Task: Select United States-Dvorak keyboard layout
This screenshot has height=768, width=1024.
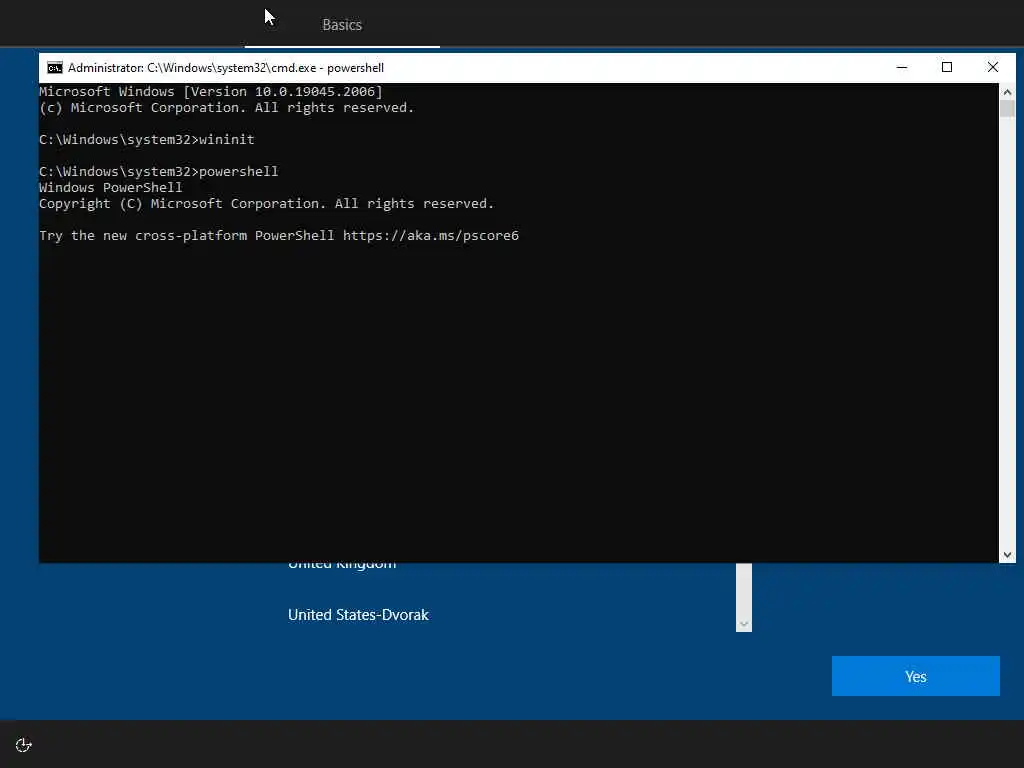Action: click(x=358, y=615)
